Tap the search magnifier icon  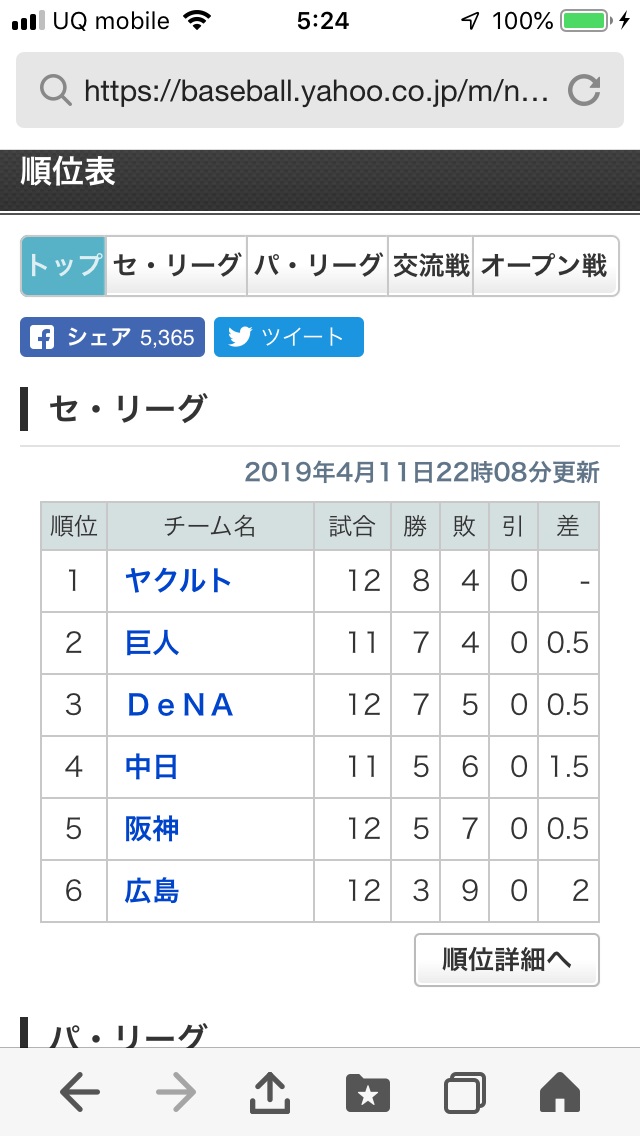pyautogui.click(x=55, y=91)
